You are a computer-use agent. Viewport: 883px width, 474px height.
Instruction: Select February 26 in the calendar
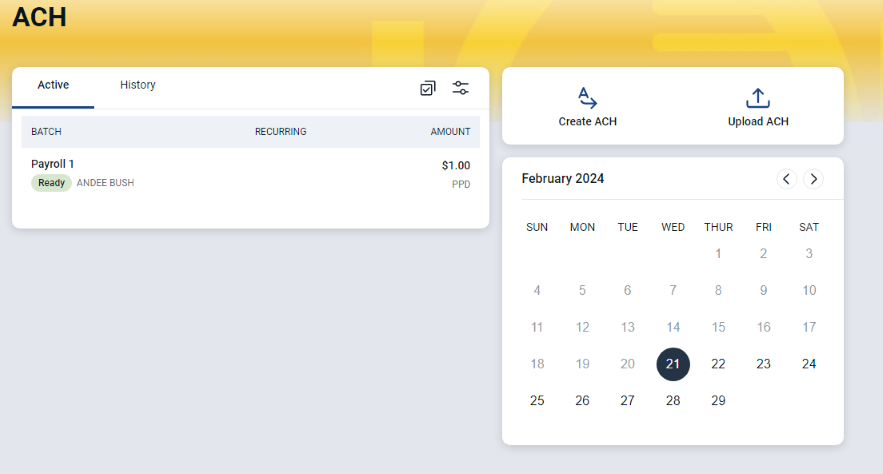coord(582,401)
